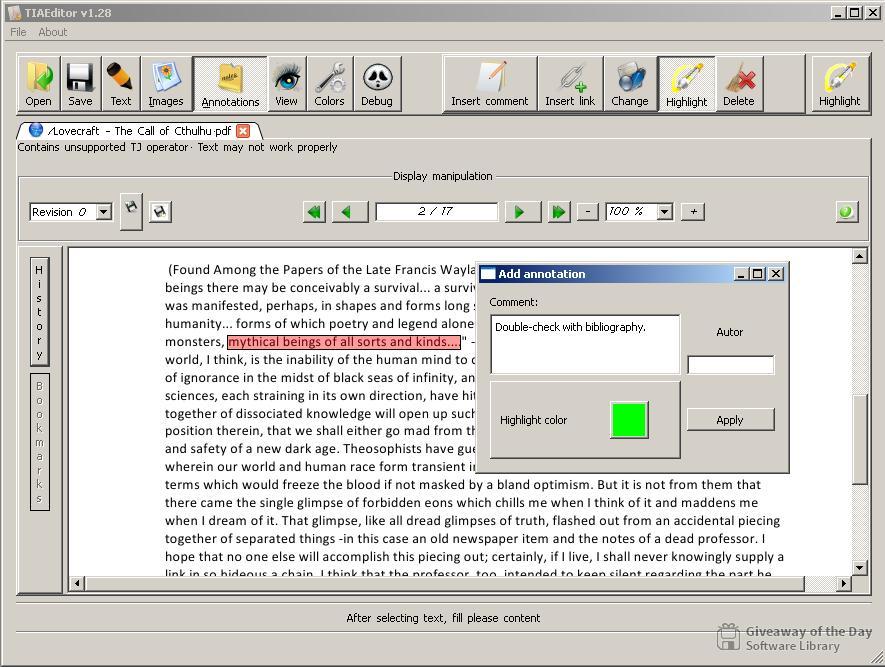Expand the Revision dropdown

tap(103, 212)
